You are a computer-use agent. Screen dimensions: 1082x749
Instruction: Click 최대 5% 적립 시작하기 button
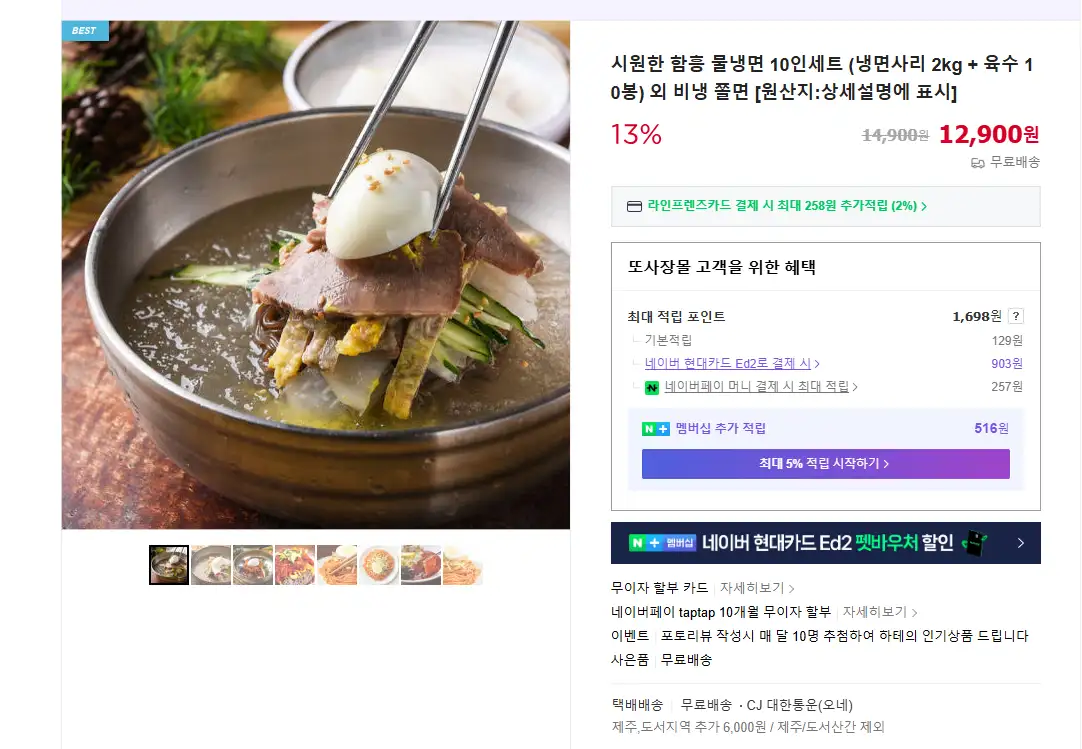(x=825, y=464)
